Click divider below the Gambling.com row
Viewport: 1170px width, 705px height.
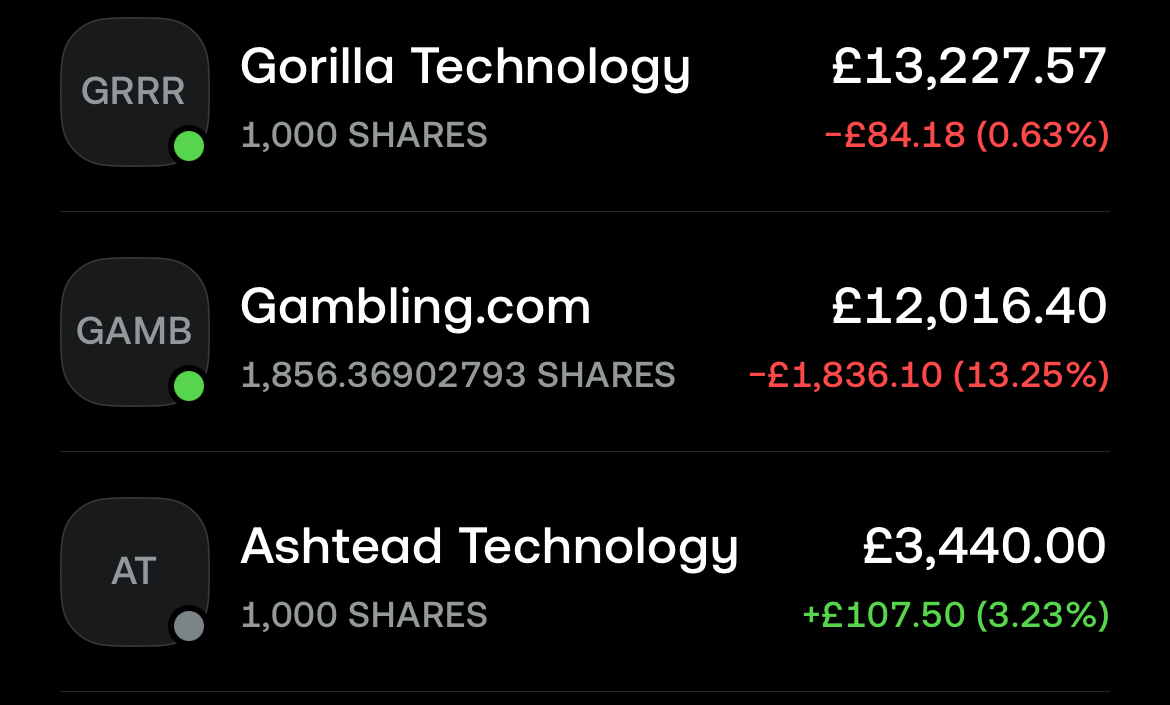pyautogui.click(x=585, y=452)
